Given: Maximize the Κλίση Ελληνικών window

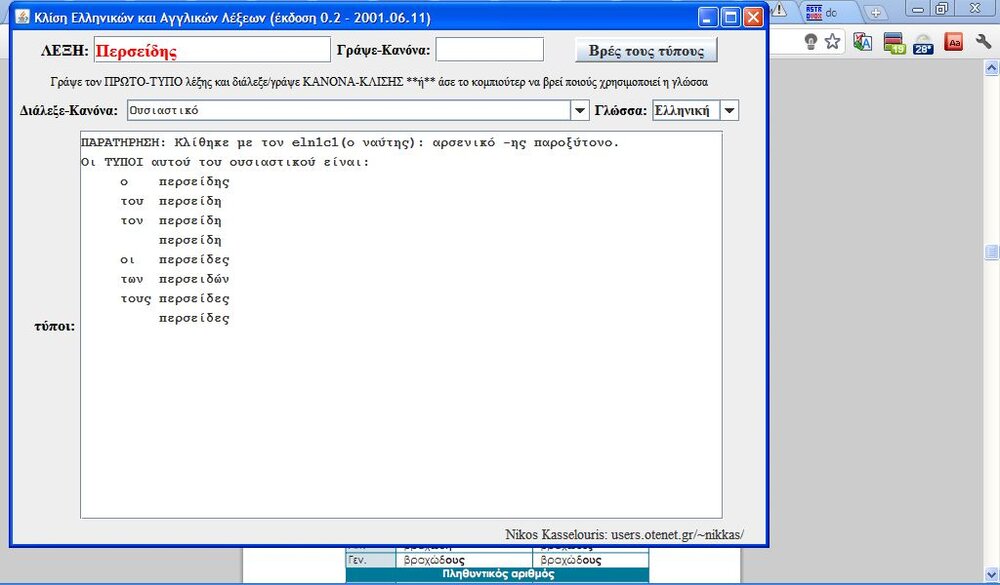Looking at the screenshot, I should click(730, 18).
